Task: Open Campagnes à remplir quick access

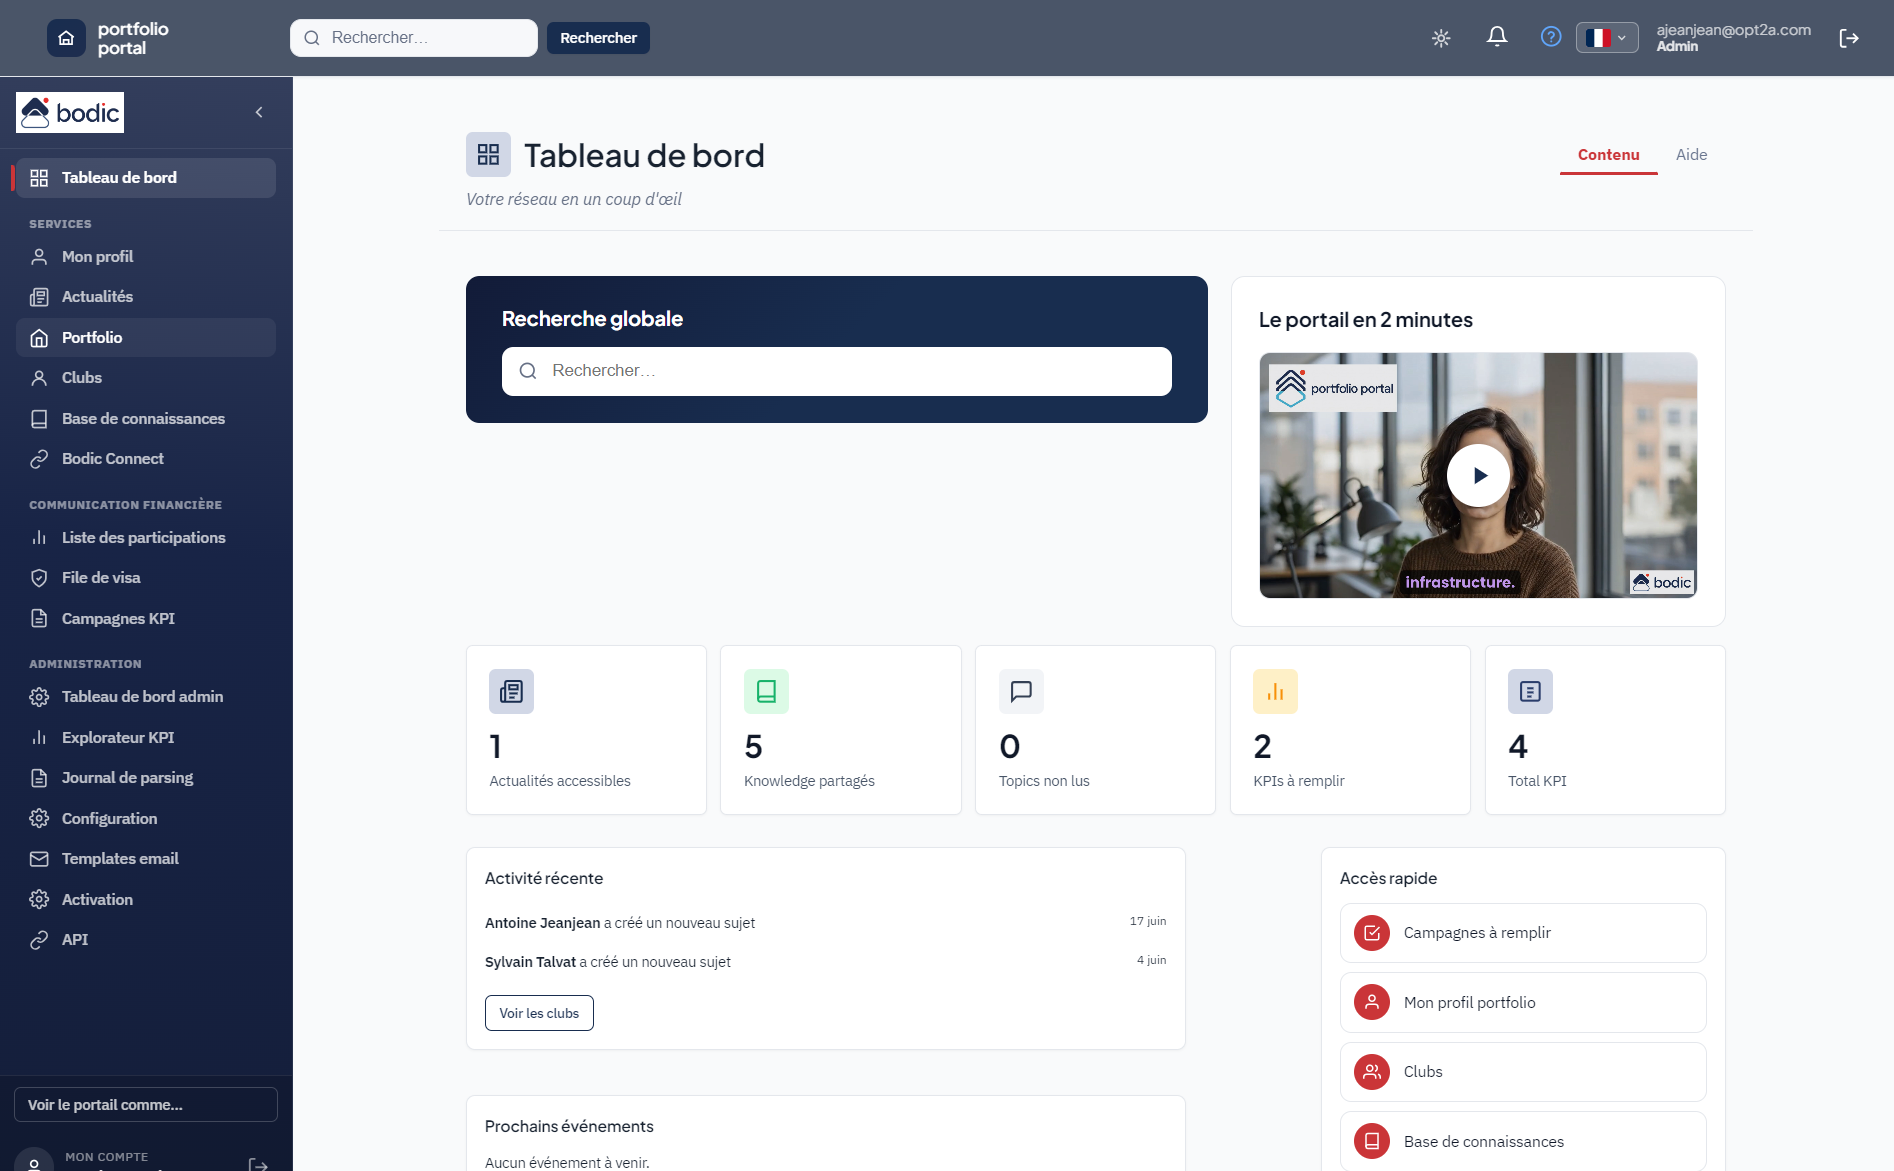Action: (1523, 933)
